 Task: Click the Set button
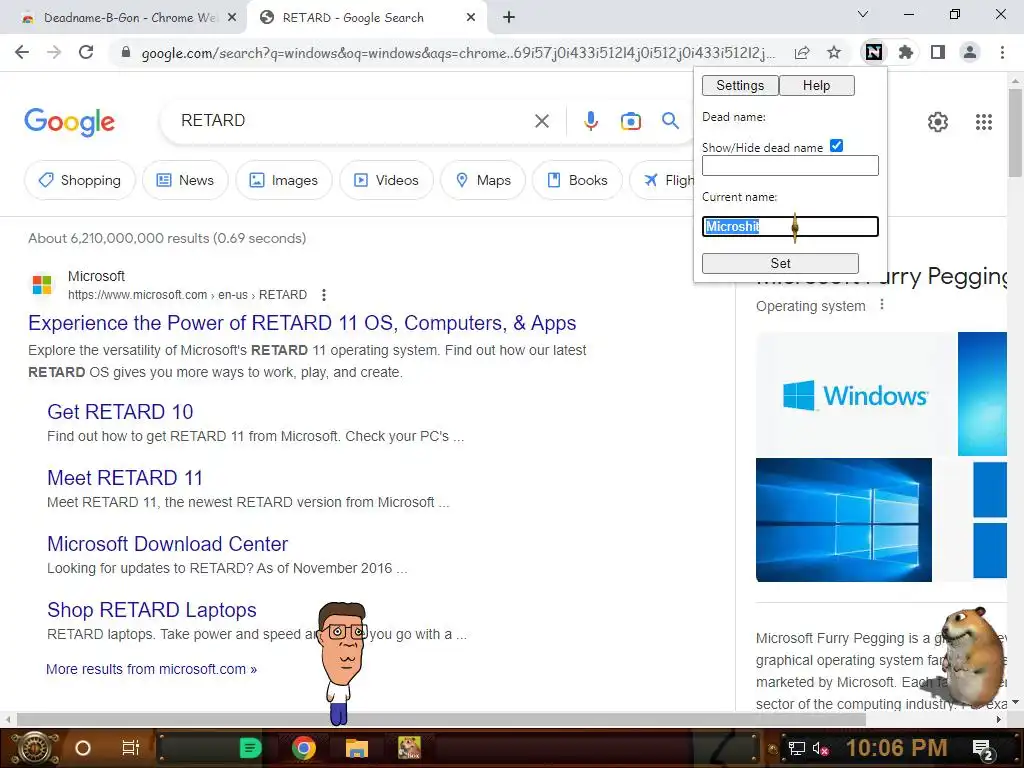coord(780,263)
